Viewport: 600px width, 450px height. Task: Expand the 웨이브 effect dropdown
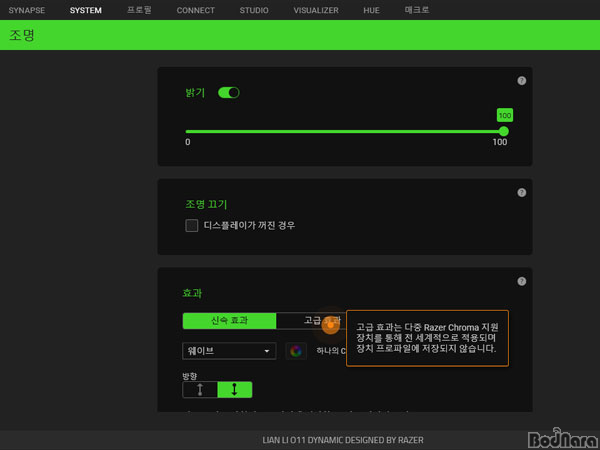[229, 351]
